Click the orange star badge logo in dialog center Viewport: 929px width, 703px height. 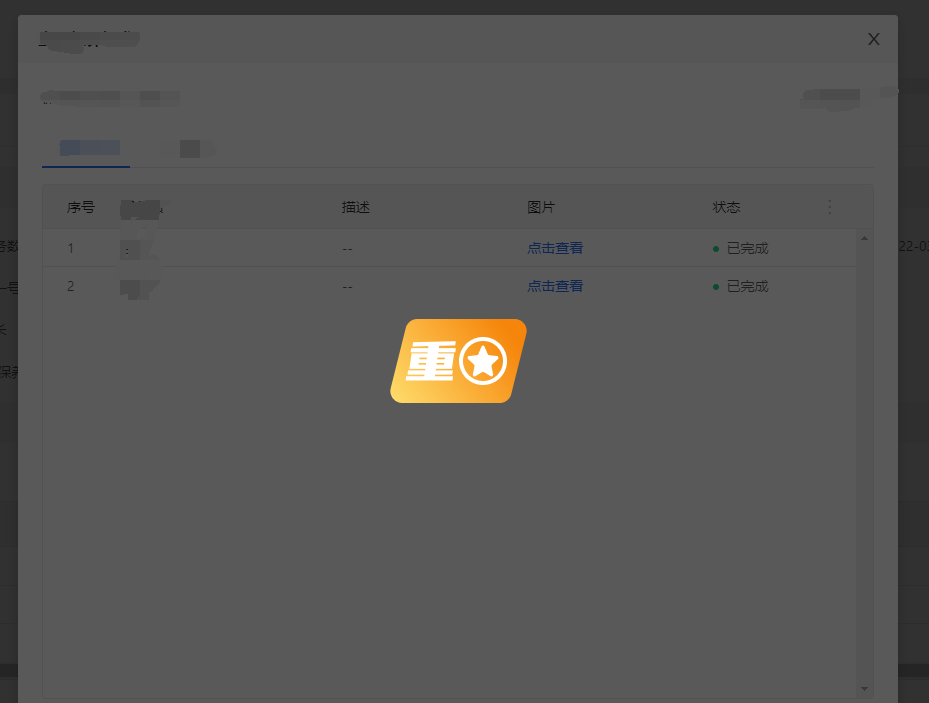(458, 360)
